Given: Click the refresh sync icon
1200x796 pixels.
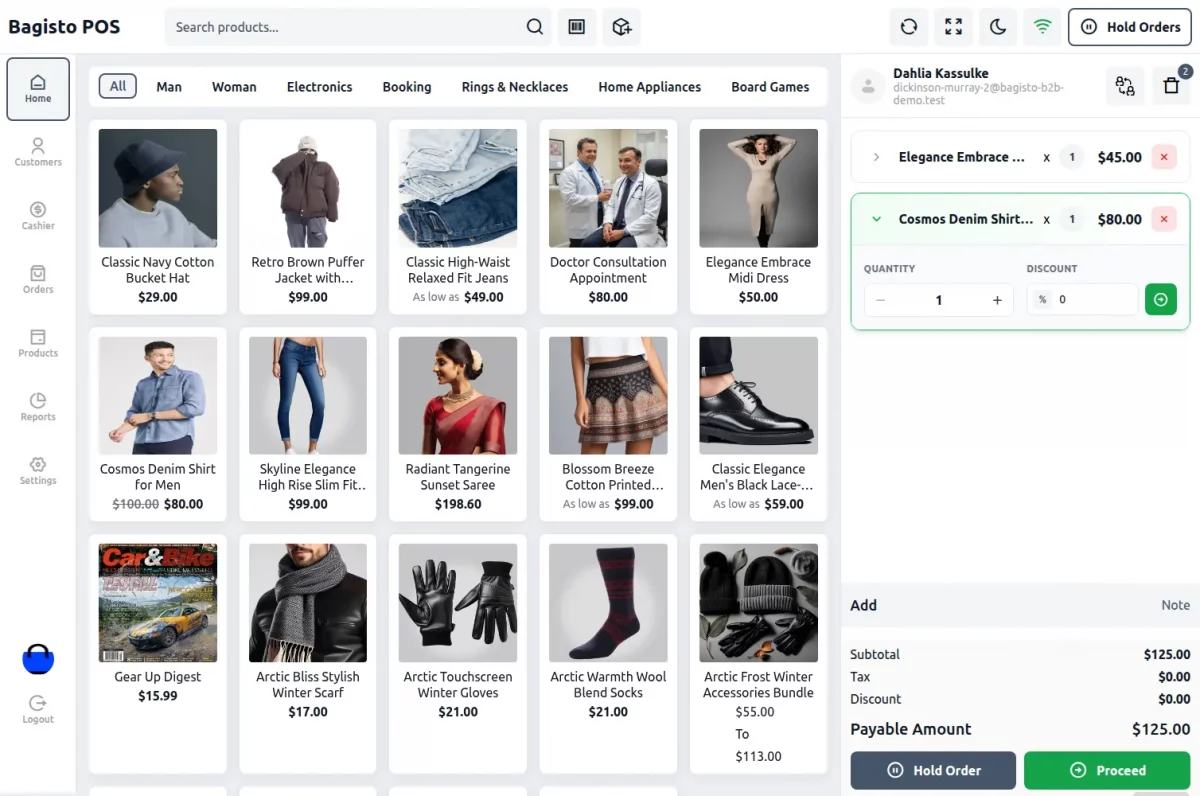Looking at the screenshot, I should (909, 27).
